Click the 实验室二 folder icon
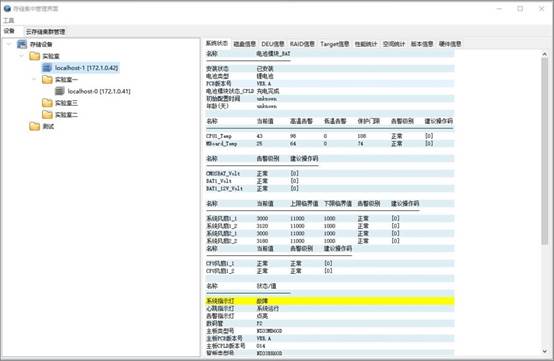 (47, 114)
